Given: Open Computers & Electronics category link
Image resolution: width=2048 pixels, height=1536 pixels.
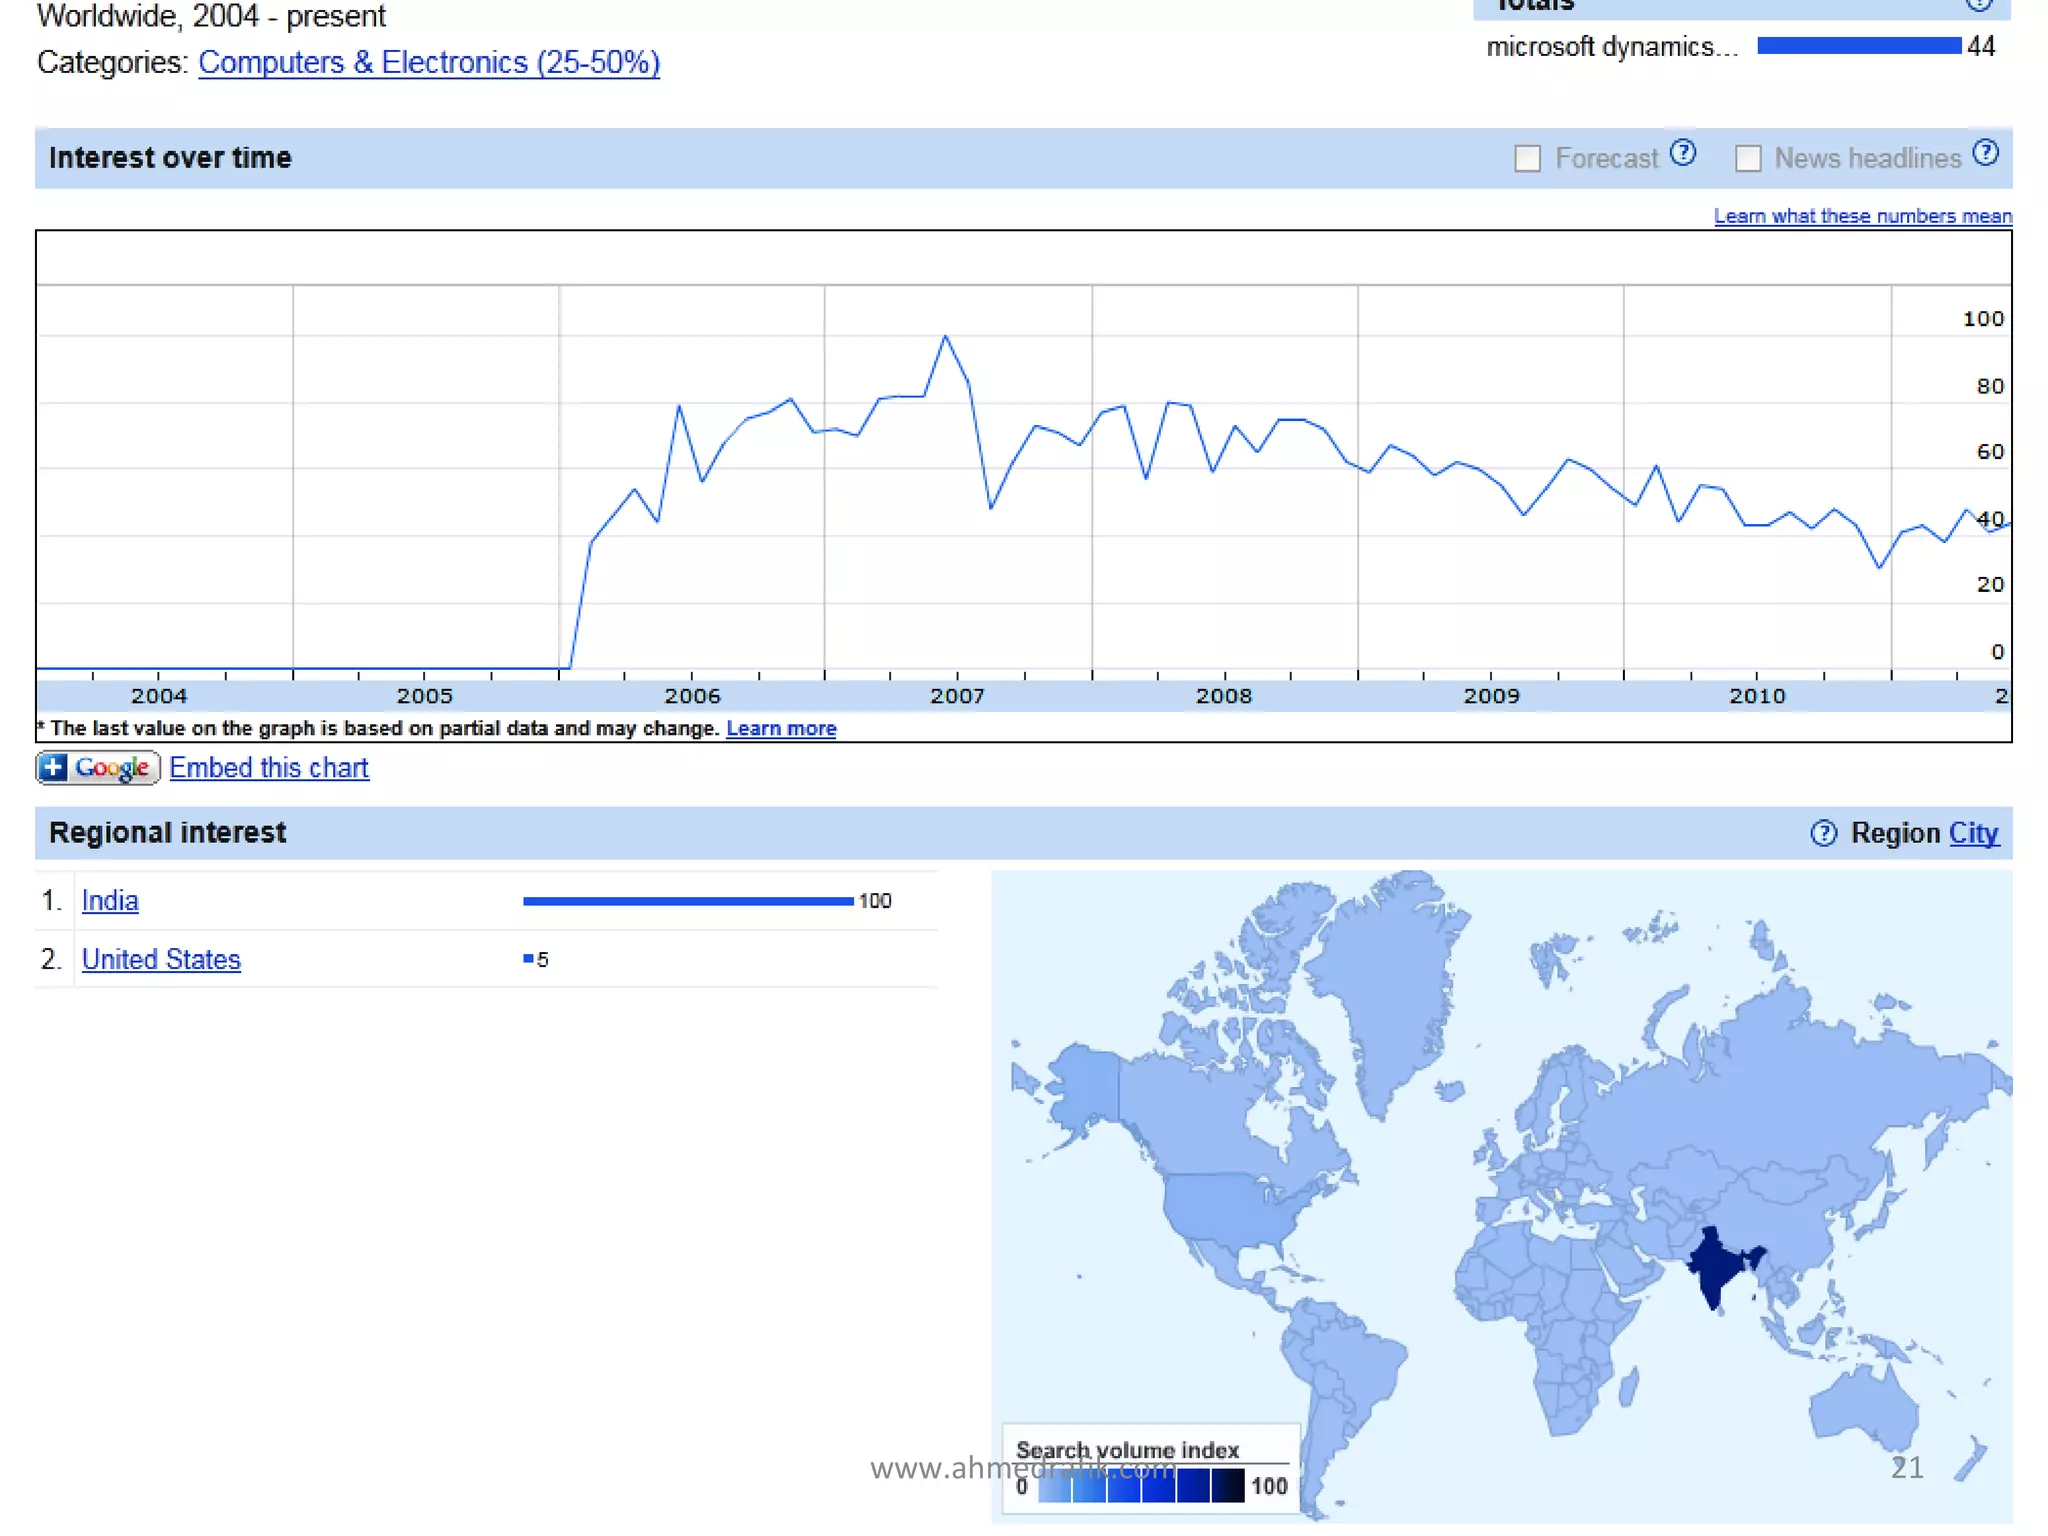Looking at the screenshot, I should tap(429, 62).
